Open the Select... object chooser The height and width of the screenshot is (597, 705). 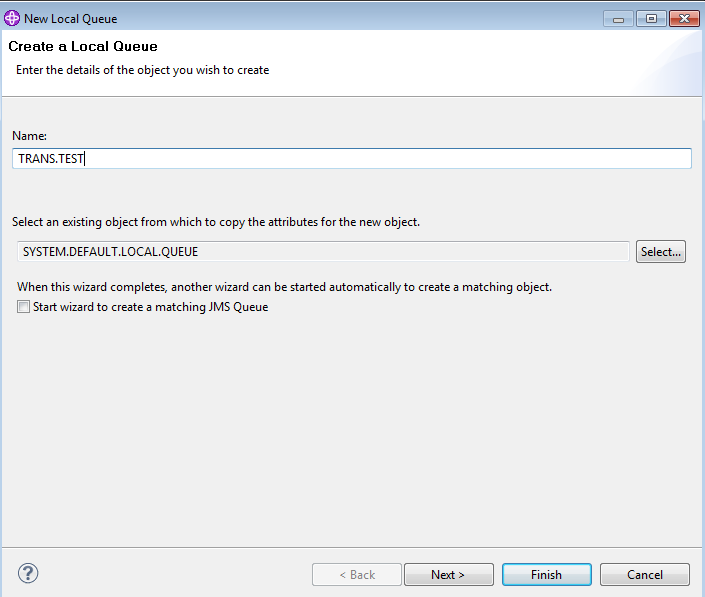(660, 252)
